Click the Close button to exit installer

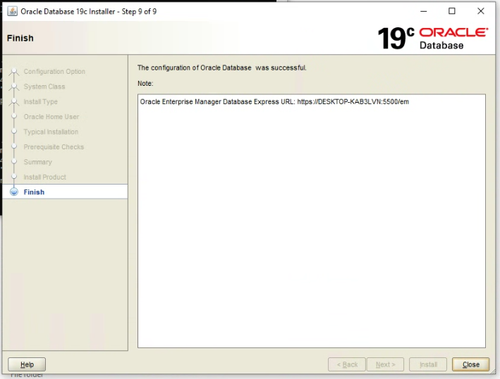pos(471,364)
